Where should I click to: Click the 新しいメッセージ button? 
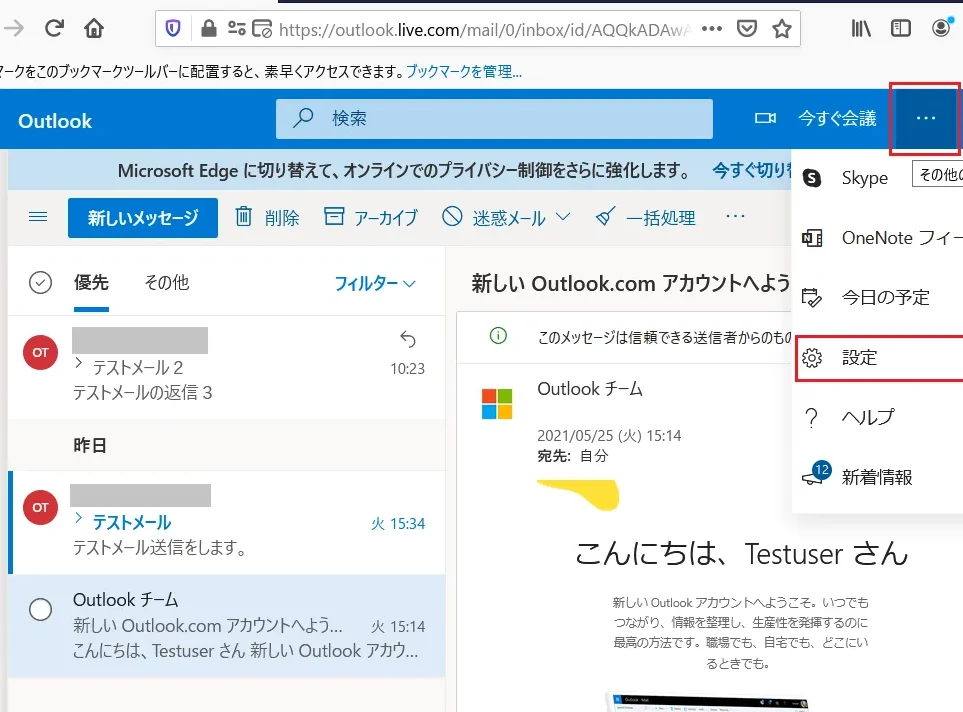[x=143, y=218]
